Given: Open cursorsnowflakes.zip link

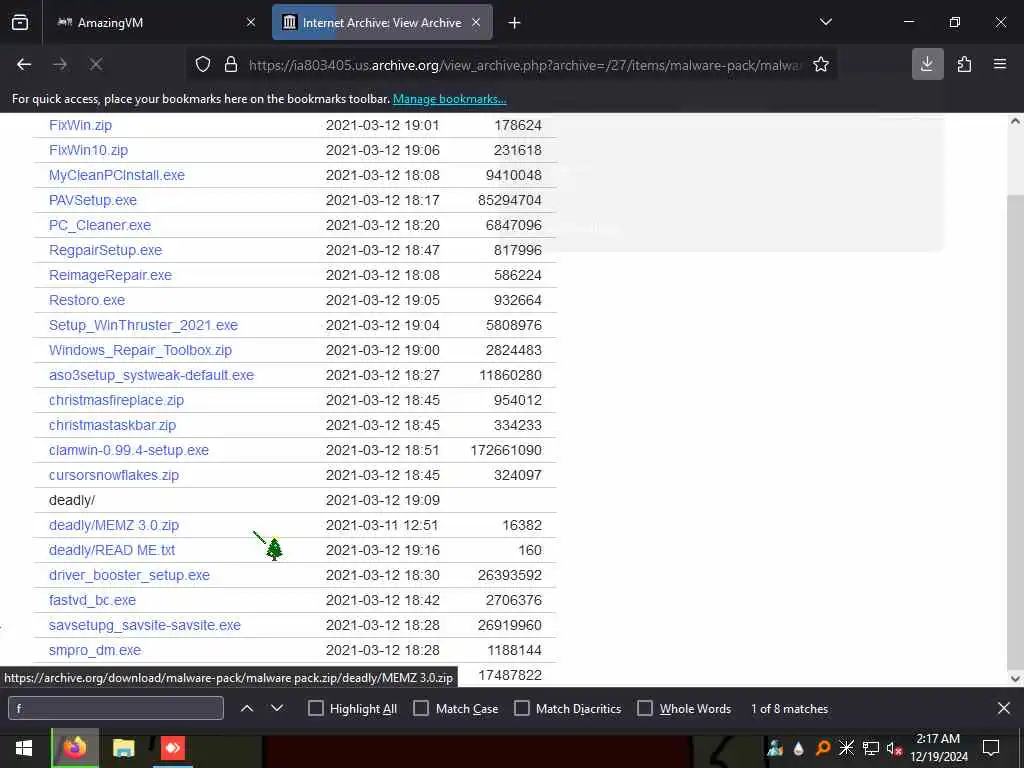Looking at the screenshot, I should point(114,475).
